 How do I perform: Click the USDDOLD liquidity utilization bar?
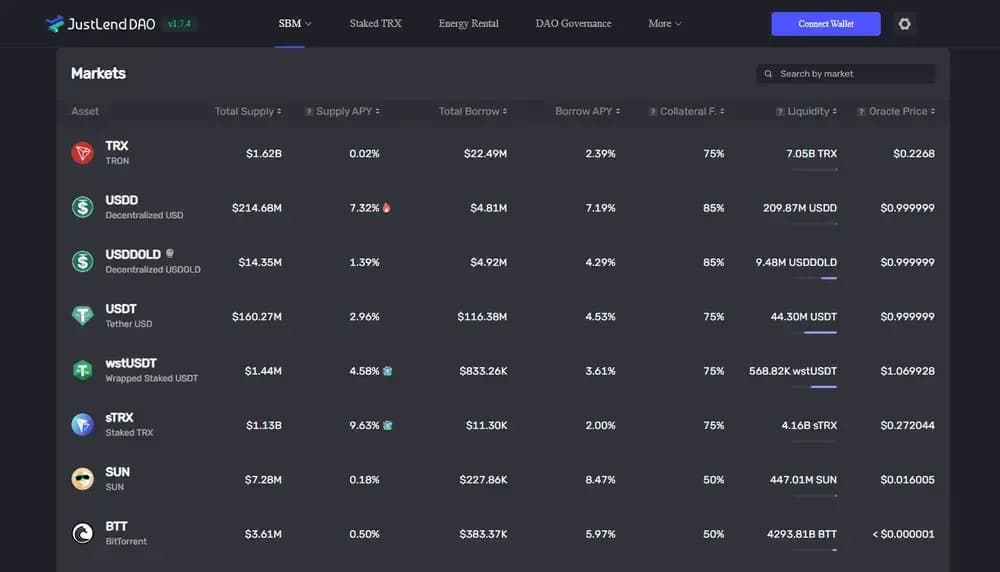click(x=814, y=278)
